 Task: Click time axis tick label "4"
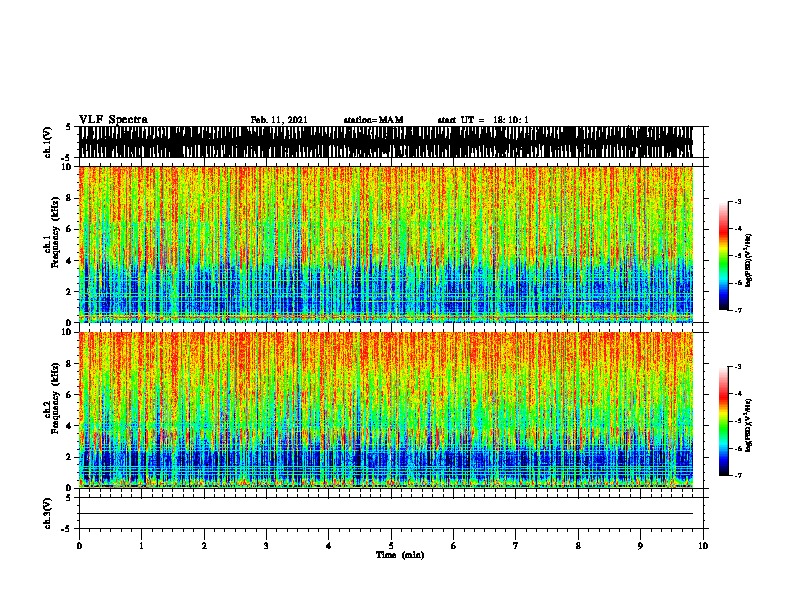click(329, 546)
